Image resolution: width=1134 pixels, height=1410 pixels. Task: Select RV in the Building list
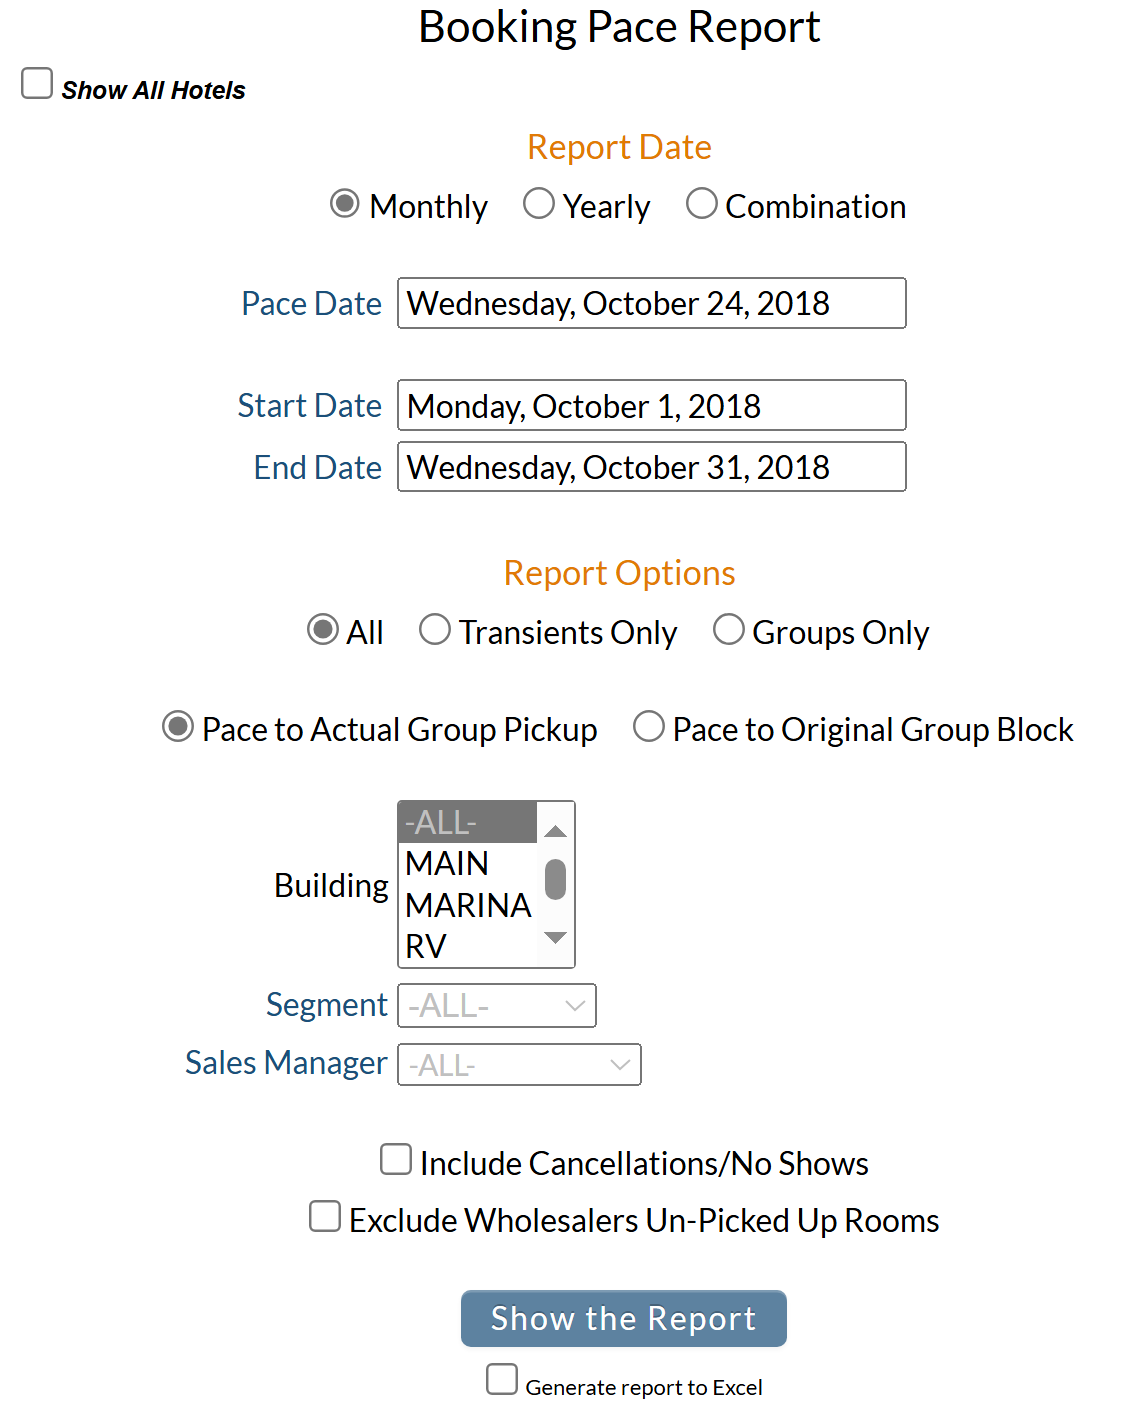click(x=428, y=946)
